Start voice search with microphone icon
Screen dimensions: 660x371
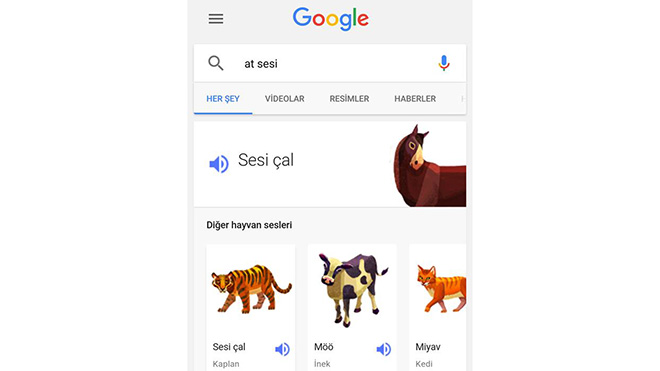point(444,63)
